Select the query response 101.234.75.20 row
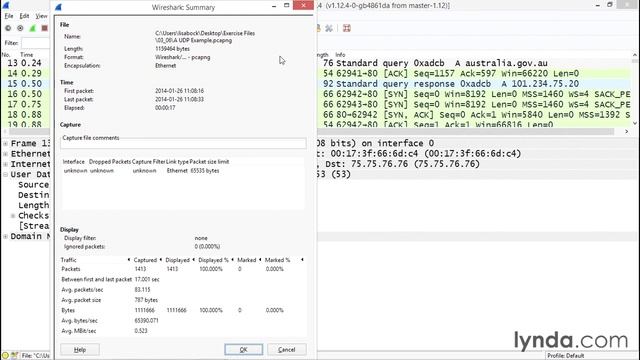The height and width of the screenshot is (360, 640). (474, 84)
